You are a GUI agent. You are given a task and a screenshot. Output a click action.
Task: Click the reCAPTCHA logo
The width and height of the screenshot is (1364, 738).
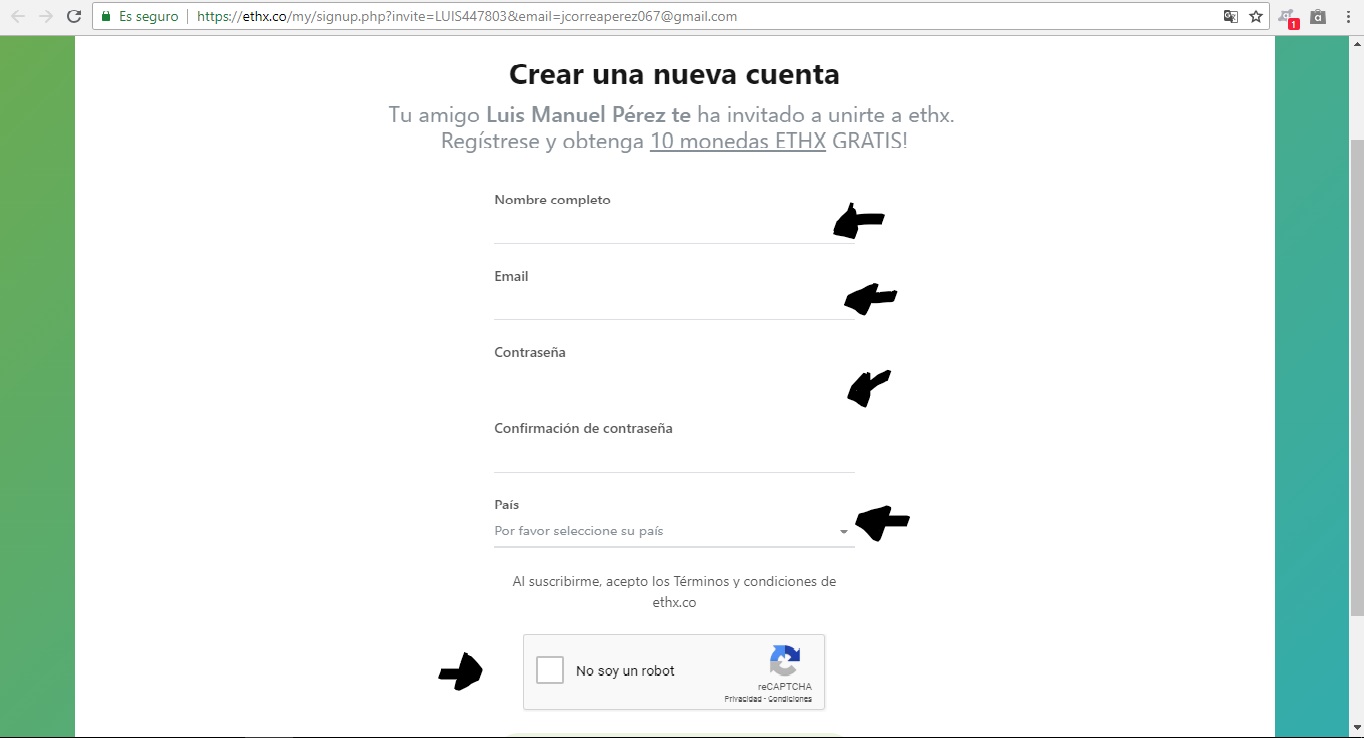[x=785, y=661]
